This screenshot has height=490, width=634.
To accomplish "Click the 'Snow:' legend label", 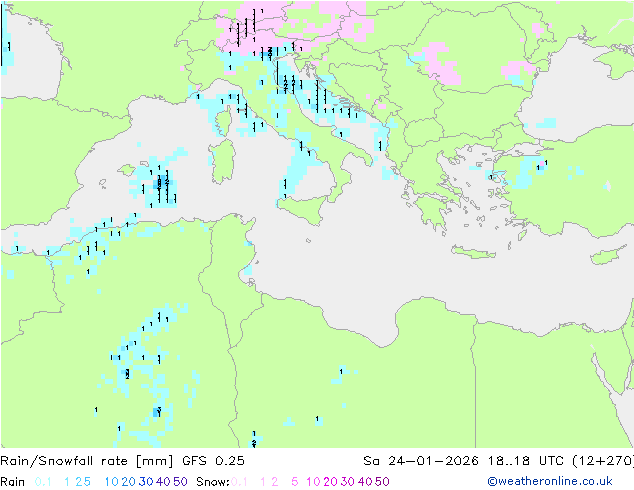I will (x=213, y=482).
